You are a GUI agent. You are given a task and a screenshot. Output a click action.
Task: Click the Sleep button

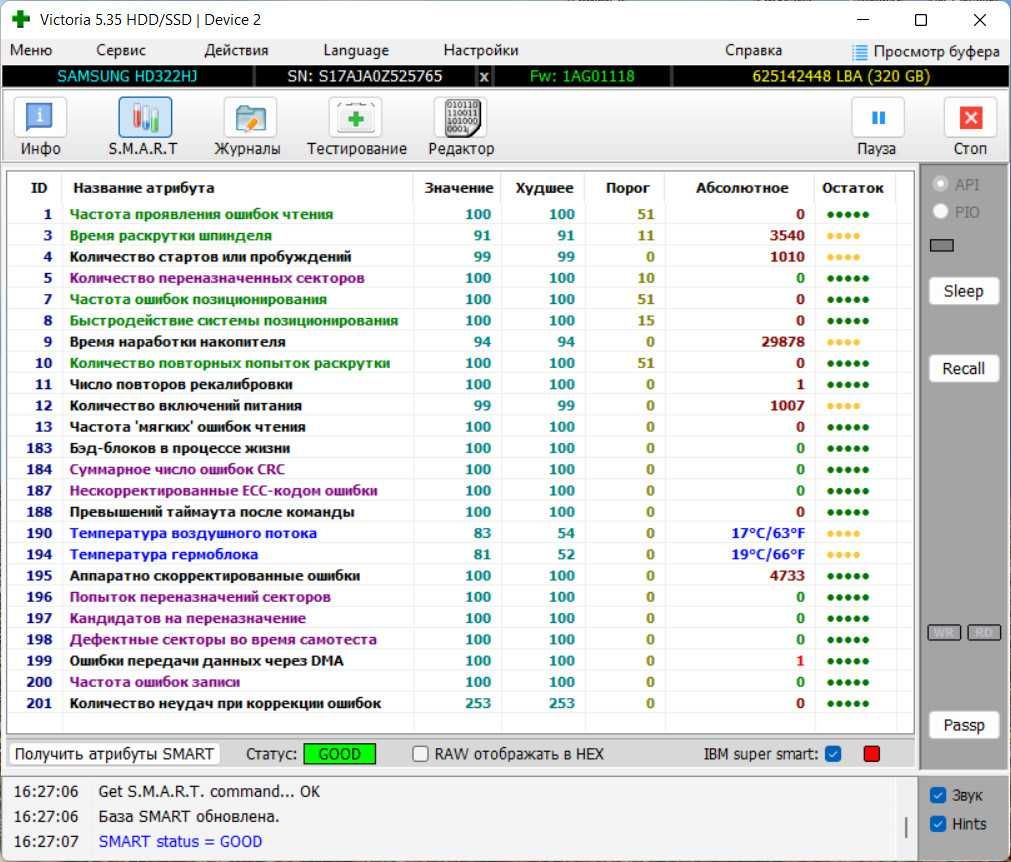(x=964, y=291)
